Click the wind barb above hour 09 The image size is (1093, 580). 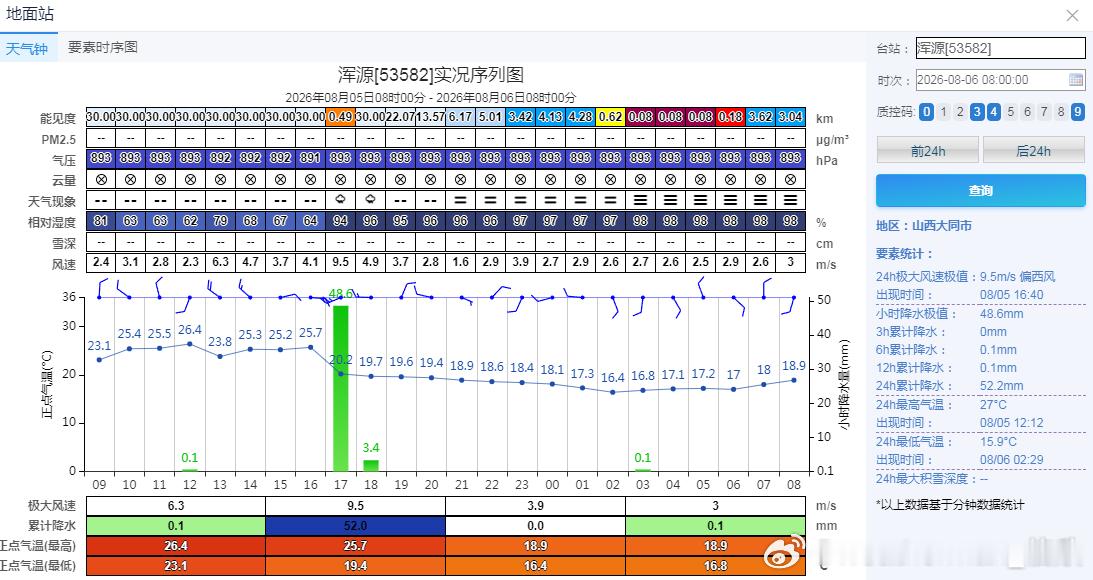pyautogui.click(x=102, y=288)
